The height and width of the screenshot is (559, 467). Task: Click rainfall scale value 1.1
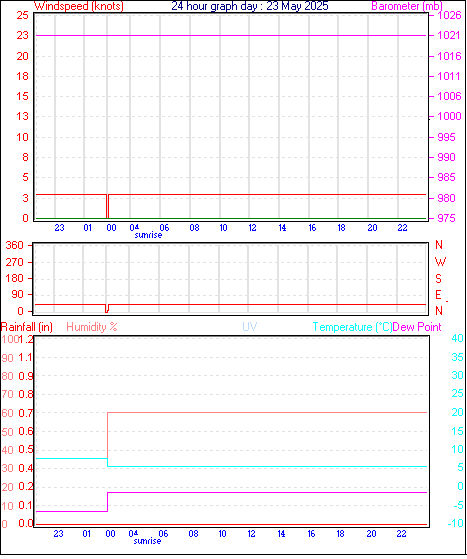pyautogui.click(x=25, y=357)
